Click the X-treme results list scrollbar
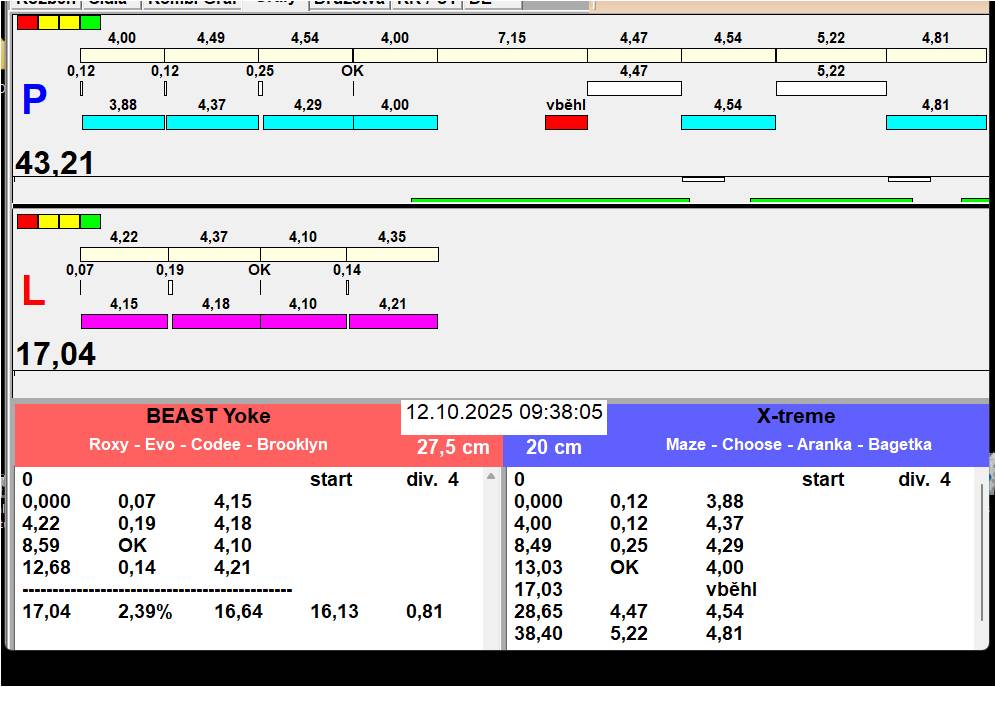995x716 pixels. pyautogui.click(x=982, y=552)
